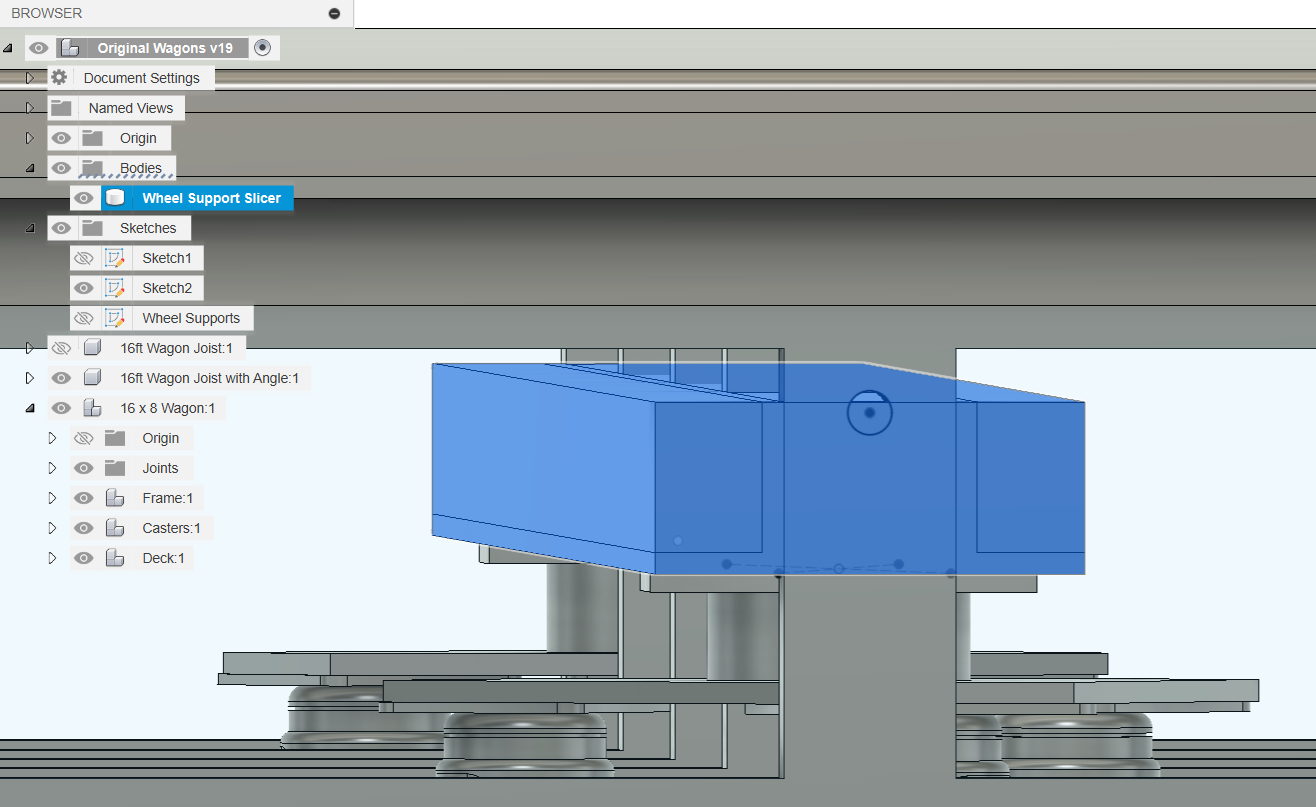Click the design icon beside Original Wagons v19

pyautogui.click(x=69, y=47)
